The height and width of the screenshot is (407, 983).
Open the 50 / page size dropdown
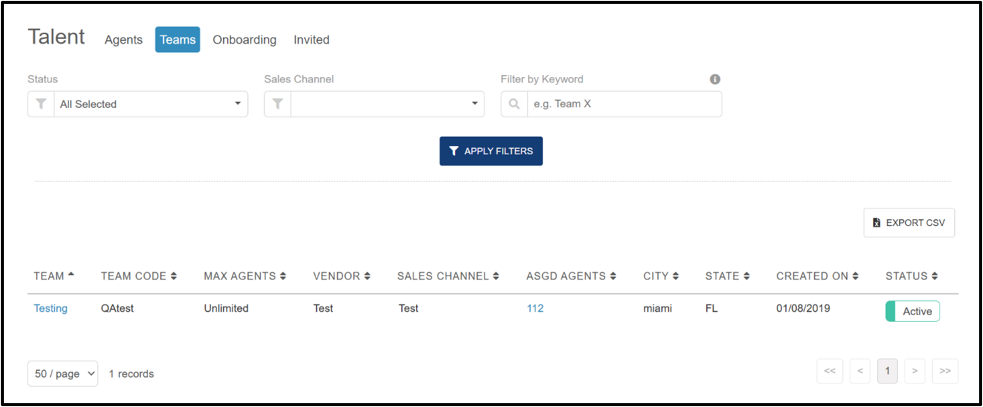coord(63,374)
